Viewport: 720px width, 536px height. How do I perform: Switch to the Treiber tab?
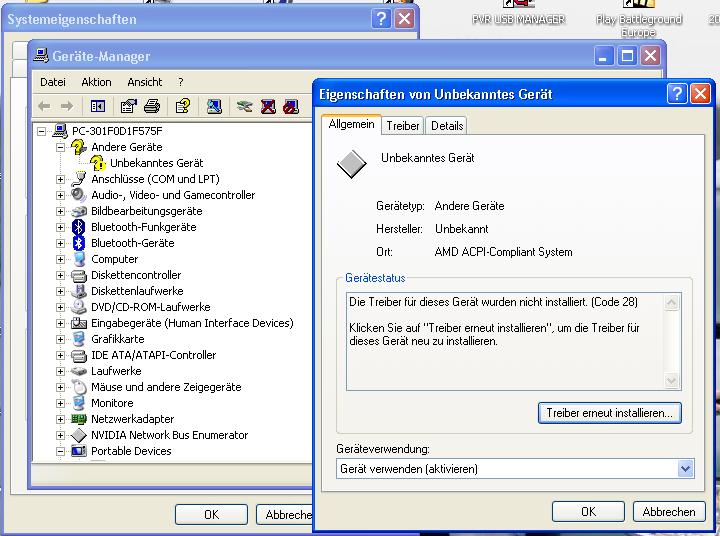[402, 126]
